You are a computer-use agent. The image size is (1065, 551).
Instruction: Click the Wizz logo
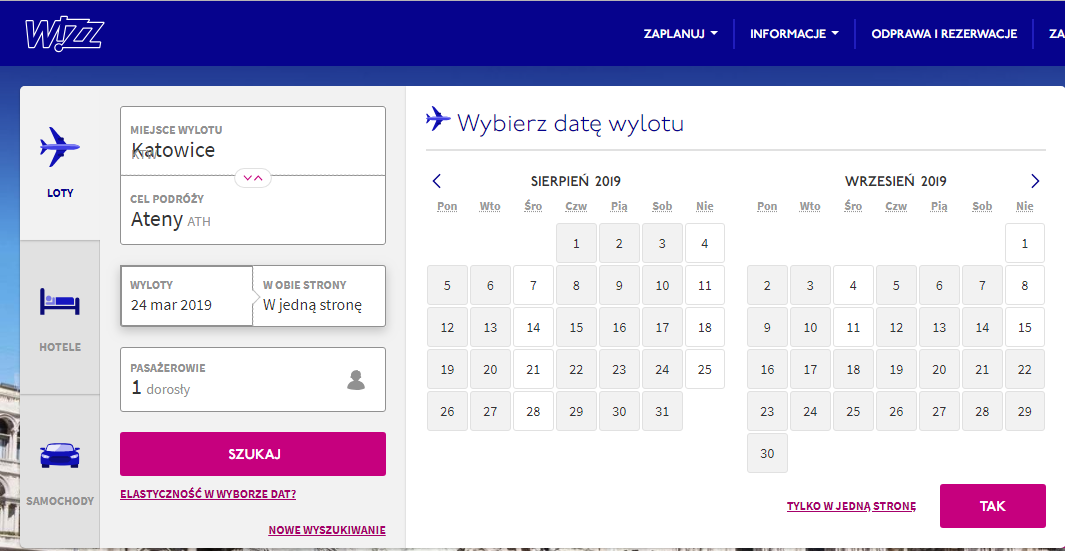pos(64,34)
